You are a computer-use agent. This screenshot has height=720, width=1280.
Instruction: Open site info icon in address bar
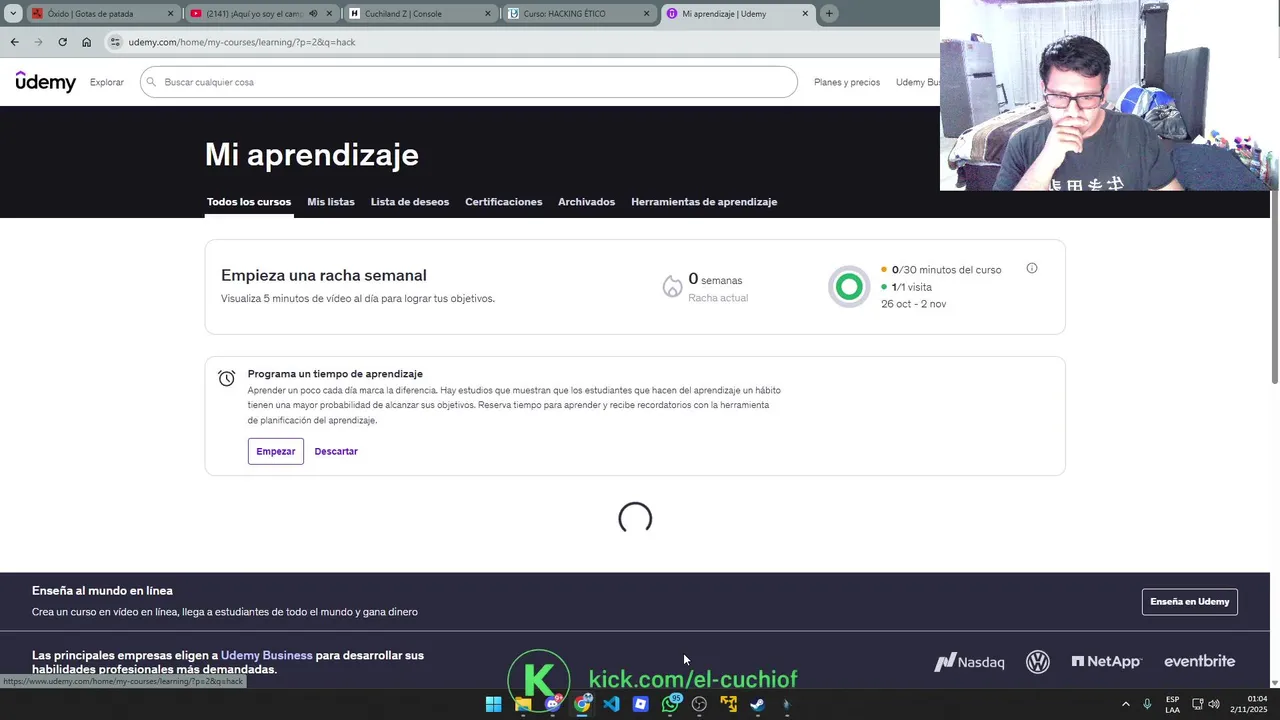tap(115, 42)
